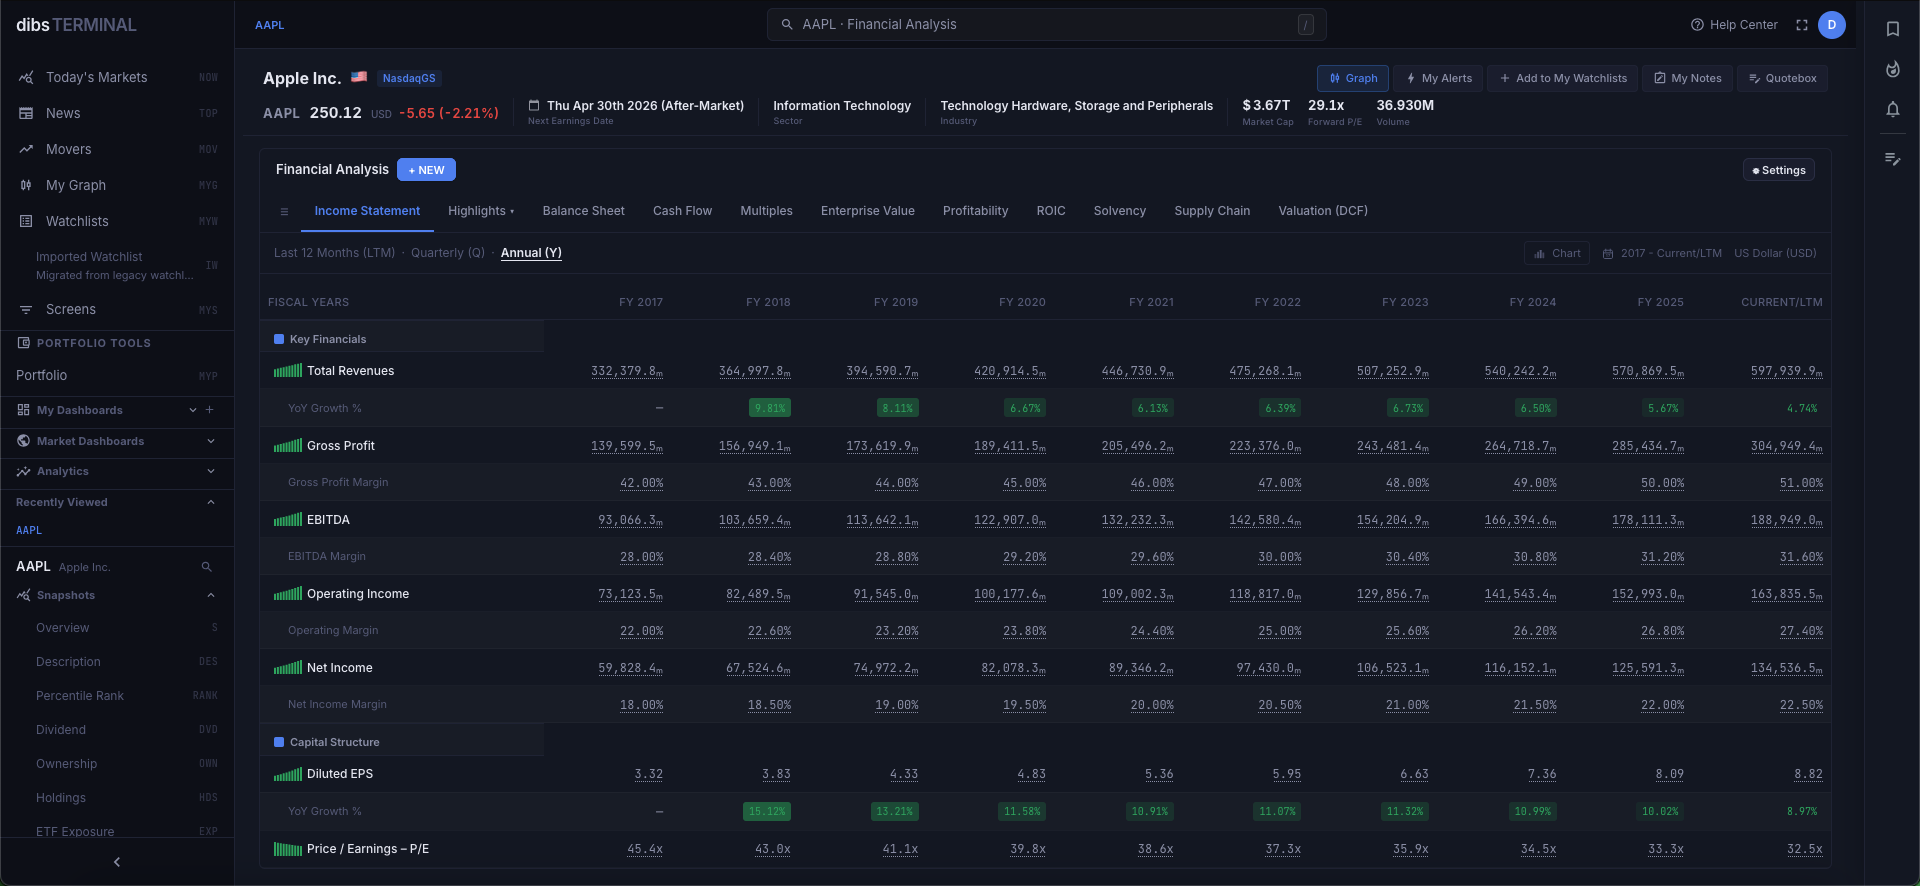Switch to Solvency tab
This screenshot has height=886, width=1920.
[x=1119, y=211]
